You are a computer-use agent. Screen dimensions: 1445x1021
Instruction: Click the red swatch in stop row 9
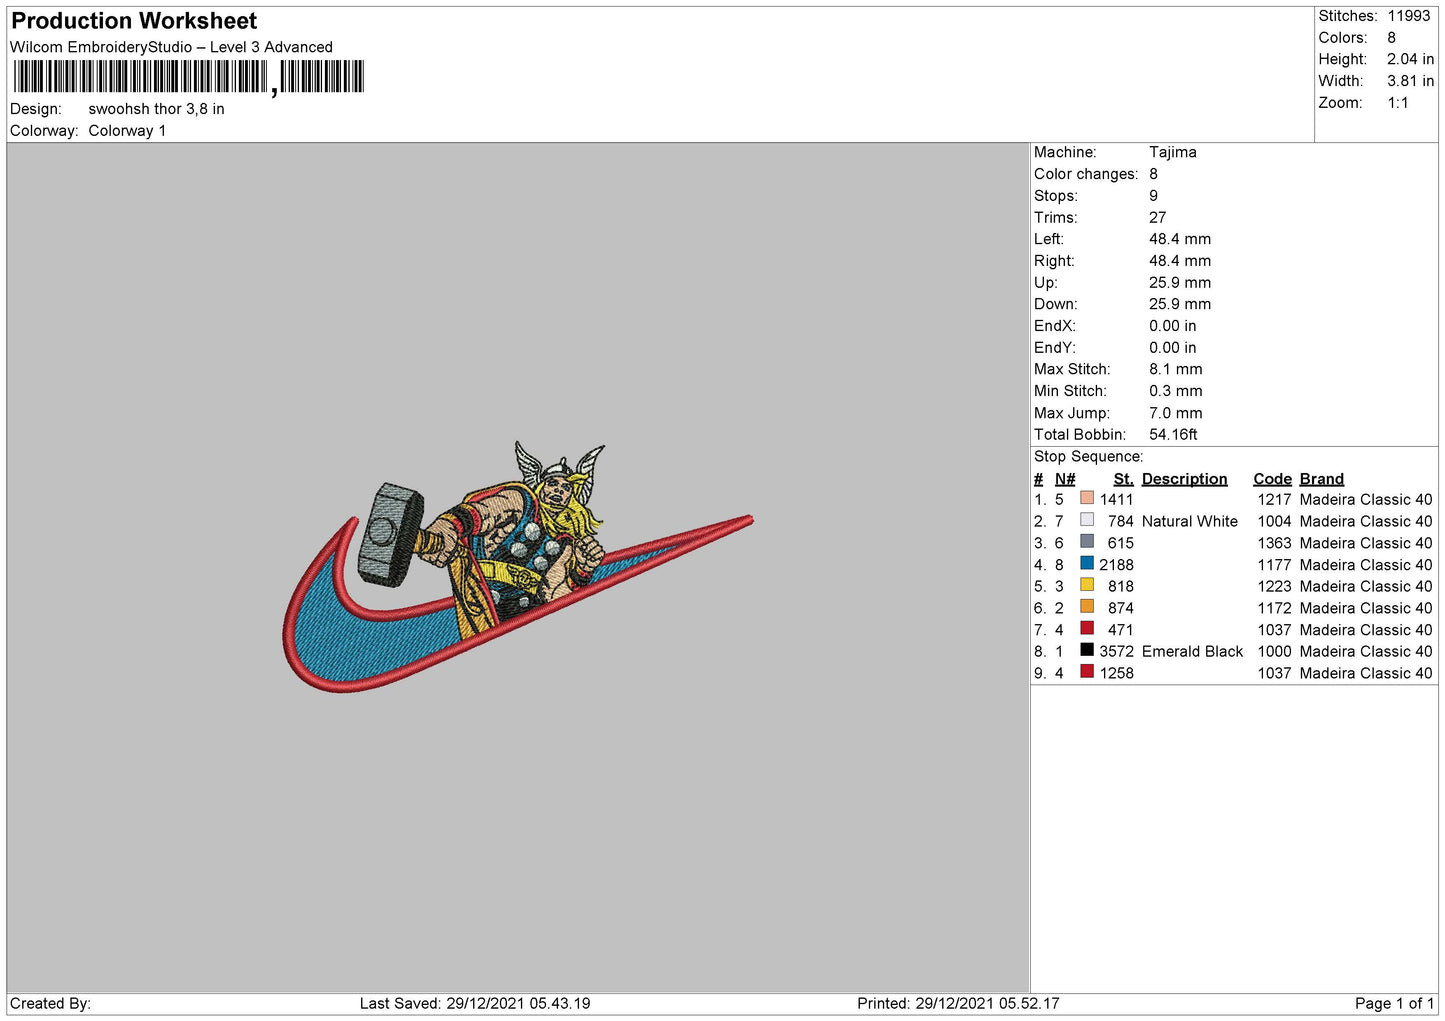(1086, 672)
